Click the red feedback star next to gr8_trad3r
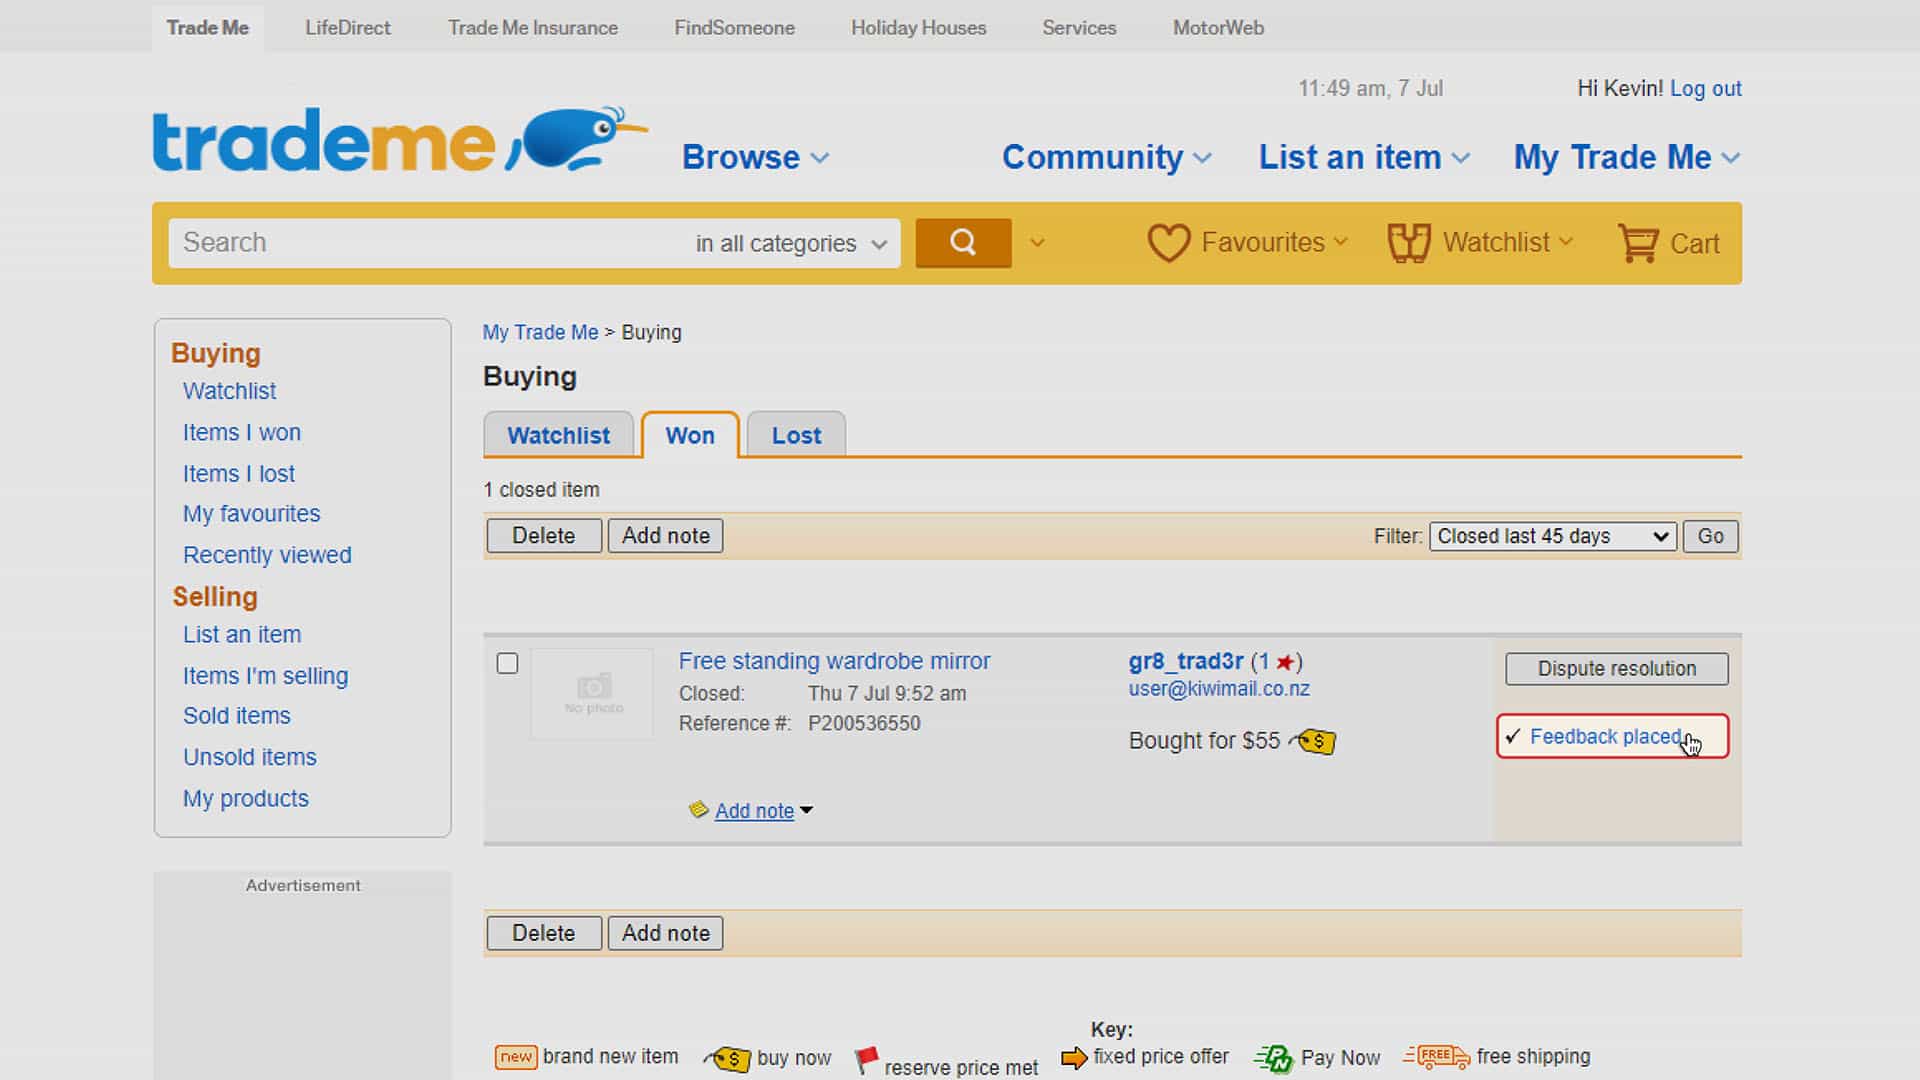 pos(1284,662)
